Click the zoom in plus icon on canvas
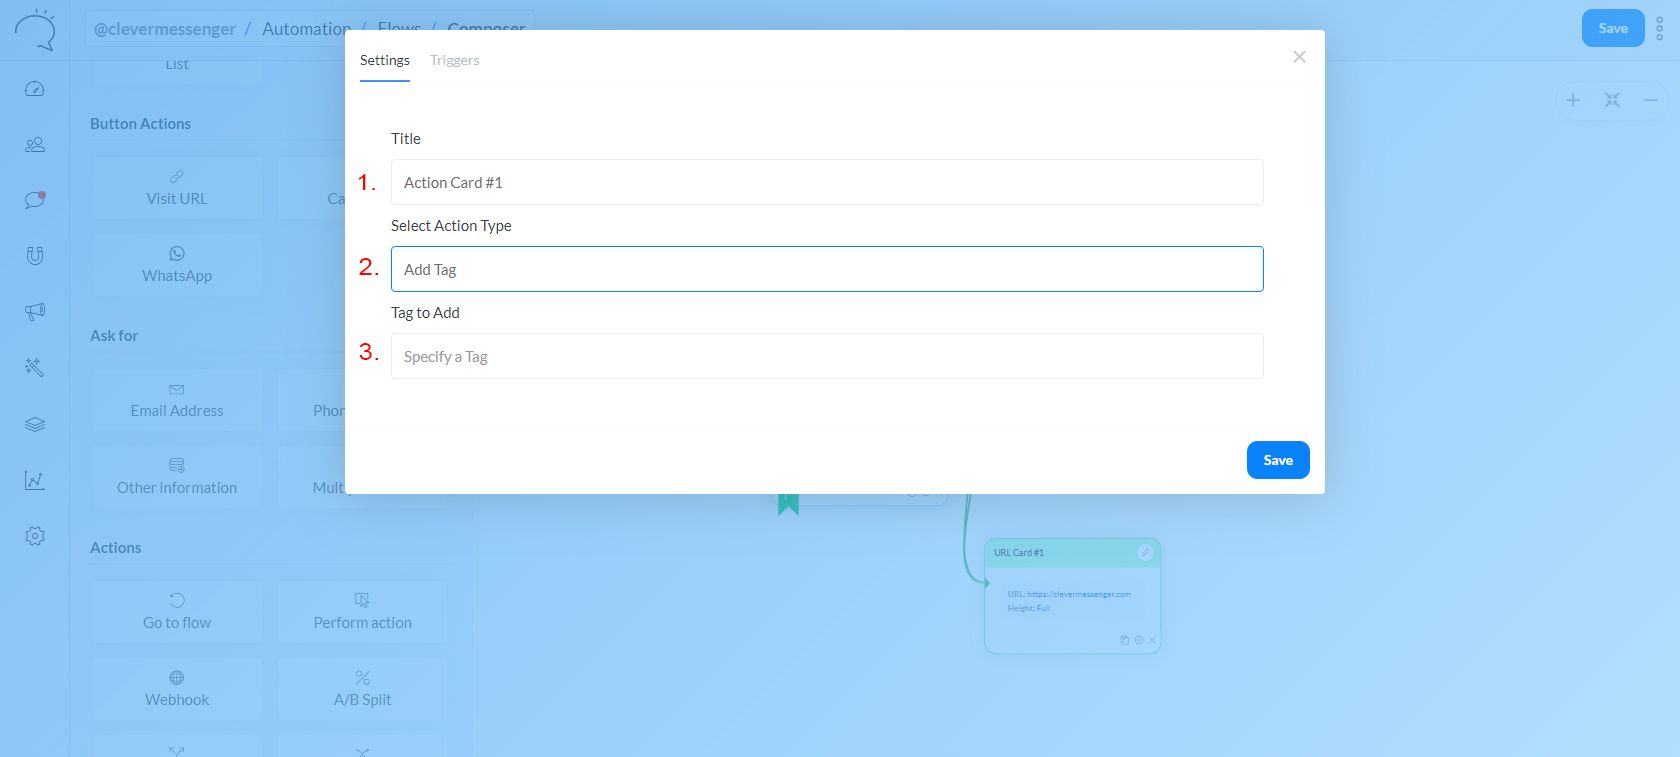The image size is (1680, 757). 1573,100
